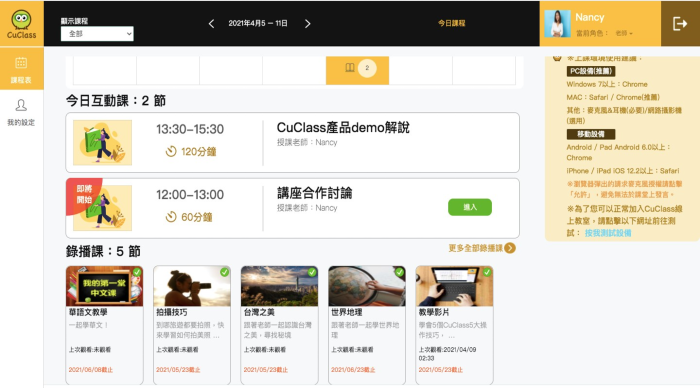
Task: Click the 台灣之美 title text
Action: coord(259,312)
